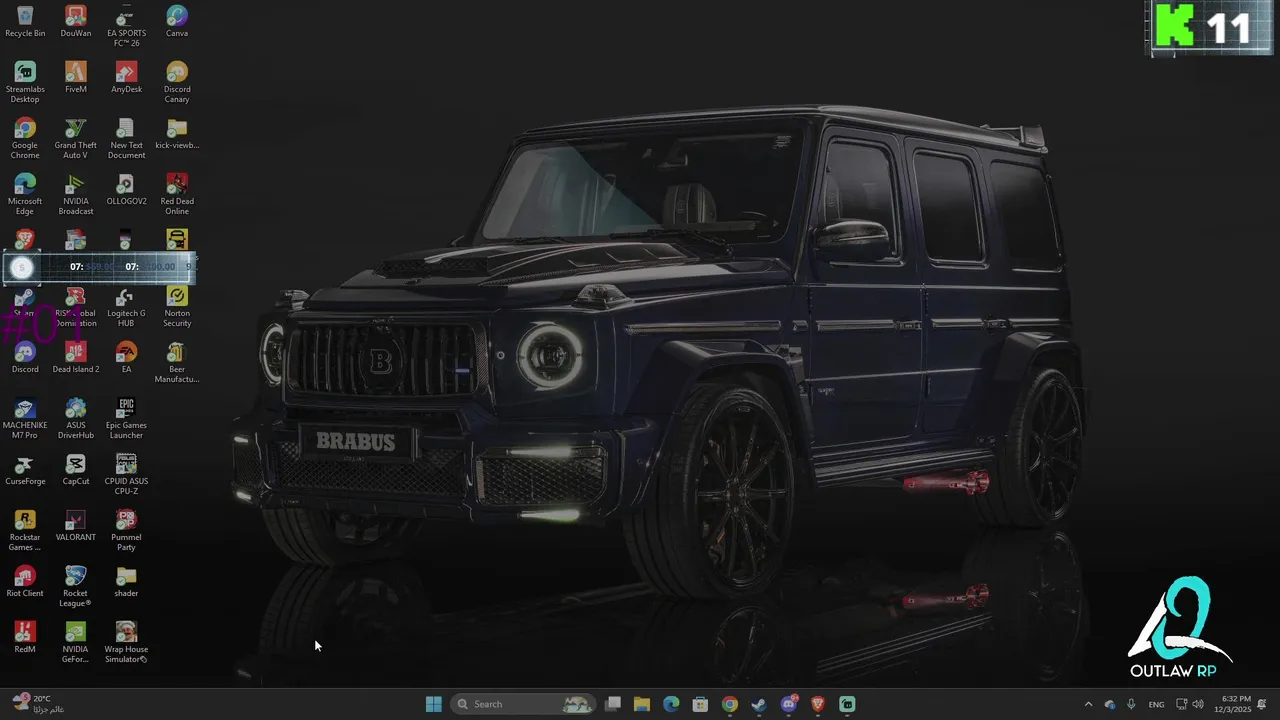
Task: Open NVIDIA GeForce desktop shortcut
Action: tap(76, 642)
